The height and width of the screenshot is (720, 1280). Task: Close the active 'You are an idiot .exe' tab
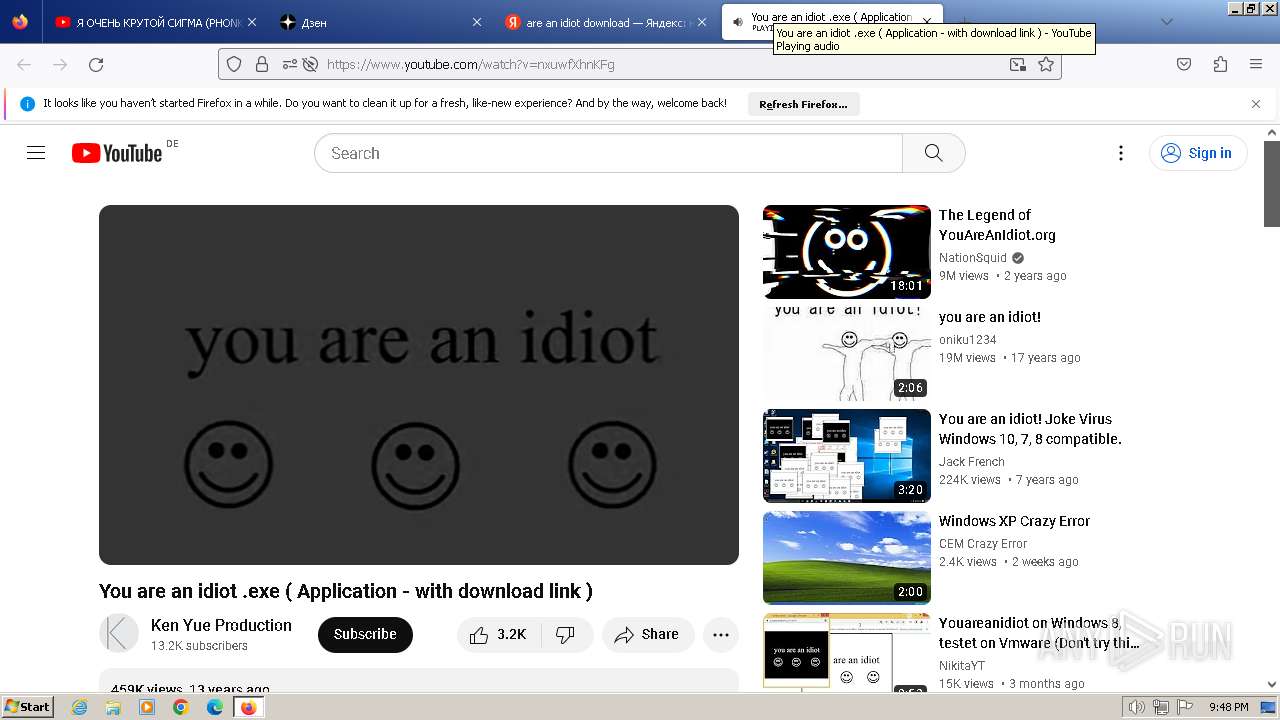click(927, 22)
